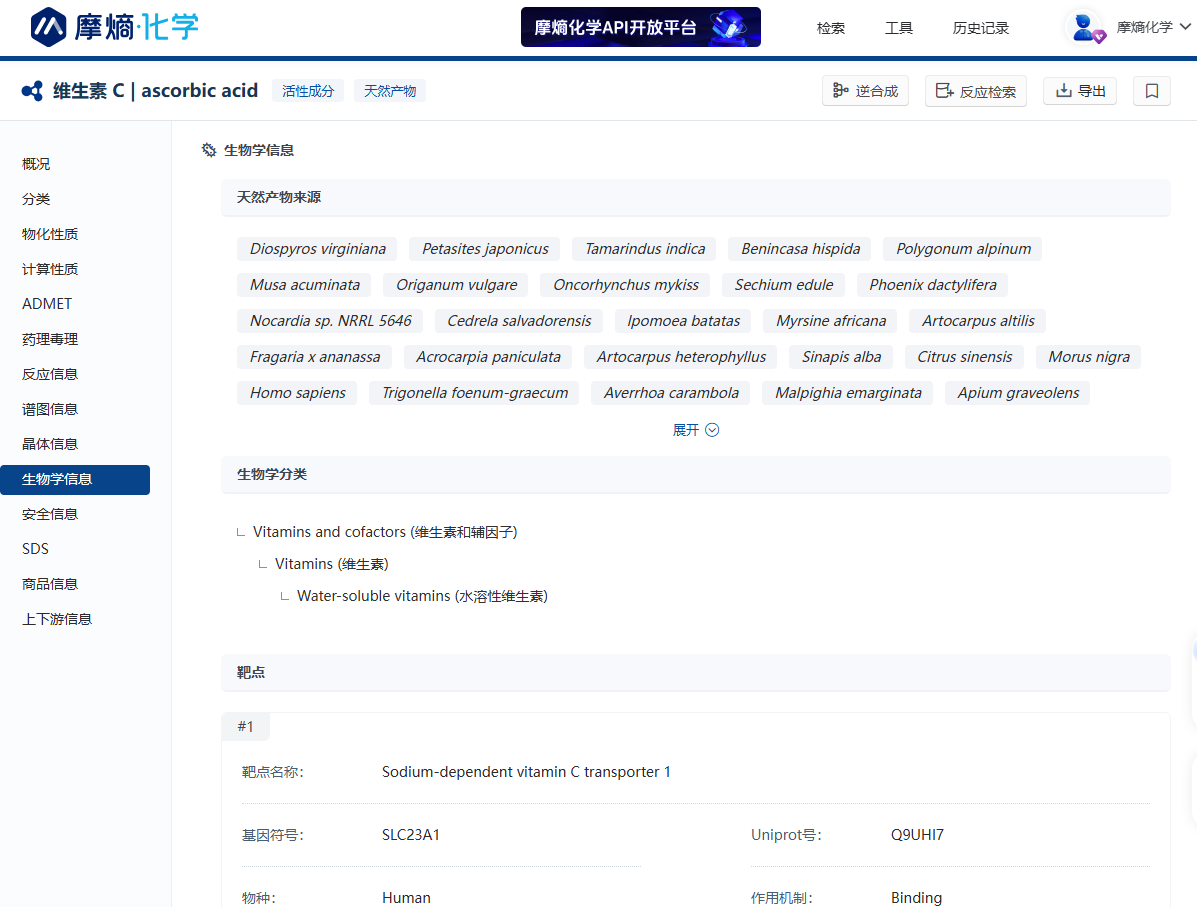Screen dimensions: 1197x907
Task: Open the 检索 menu
Action: pyautogui.click(x=830, y=28)
